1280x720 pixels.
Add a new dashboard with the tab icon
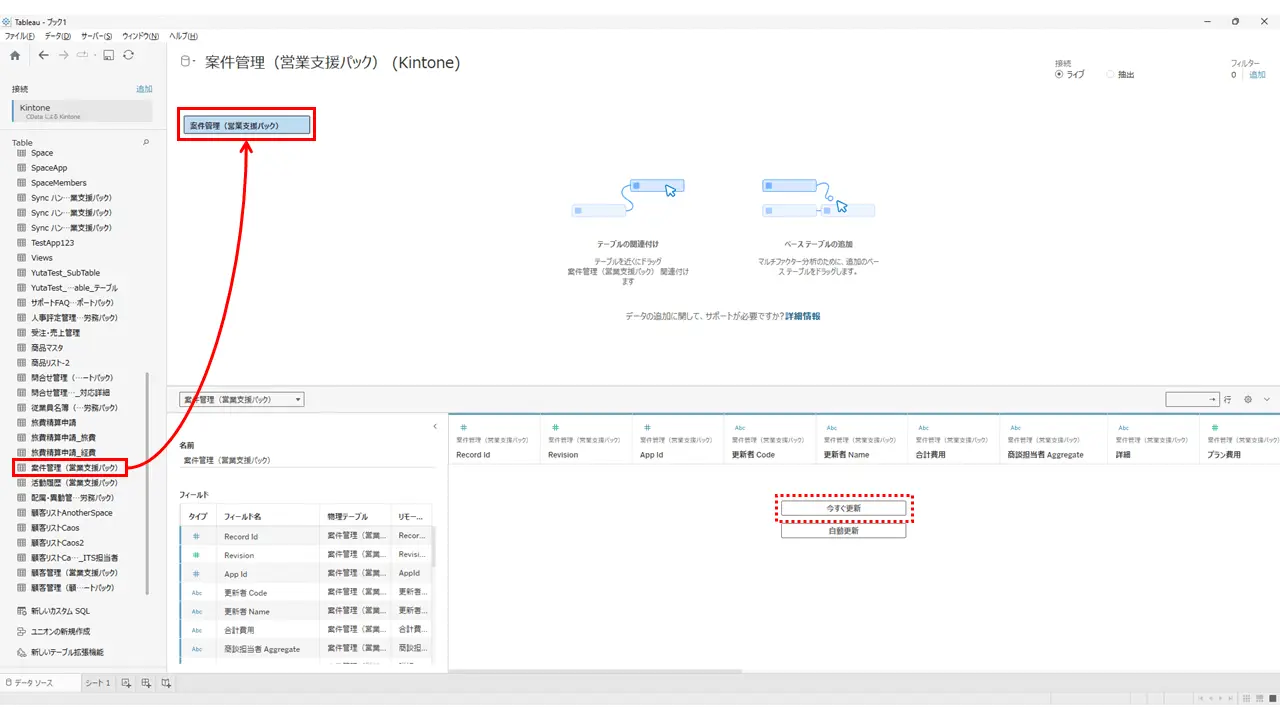click(146, 683)
